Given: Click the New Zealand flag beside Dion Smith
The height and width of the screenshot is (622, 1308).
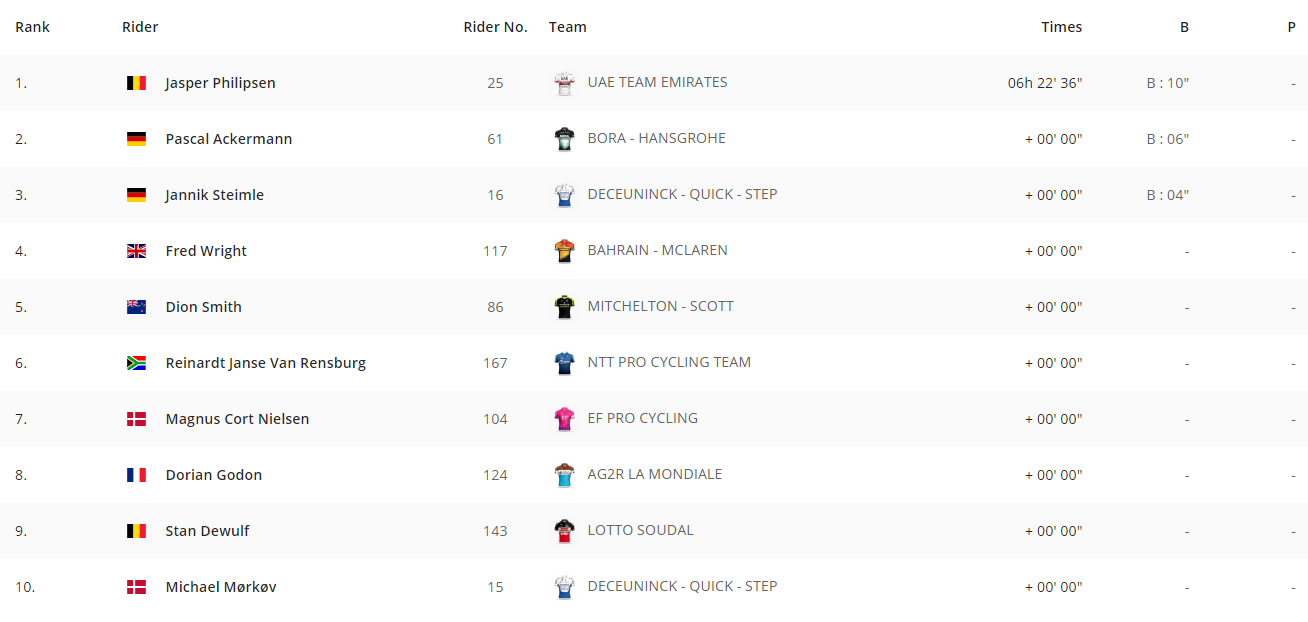Looking at the screenshot, I should coord(136,307).
